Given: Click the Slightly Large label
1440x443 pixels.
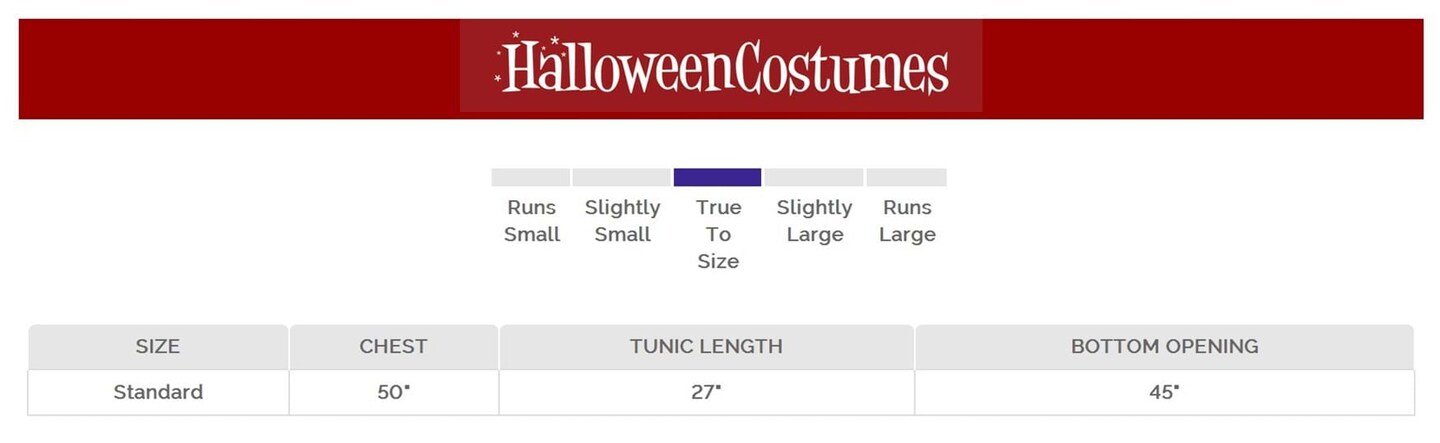Looking at the screenshot, I should click(x=814, y=221).
